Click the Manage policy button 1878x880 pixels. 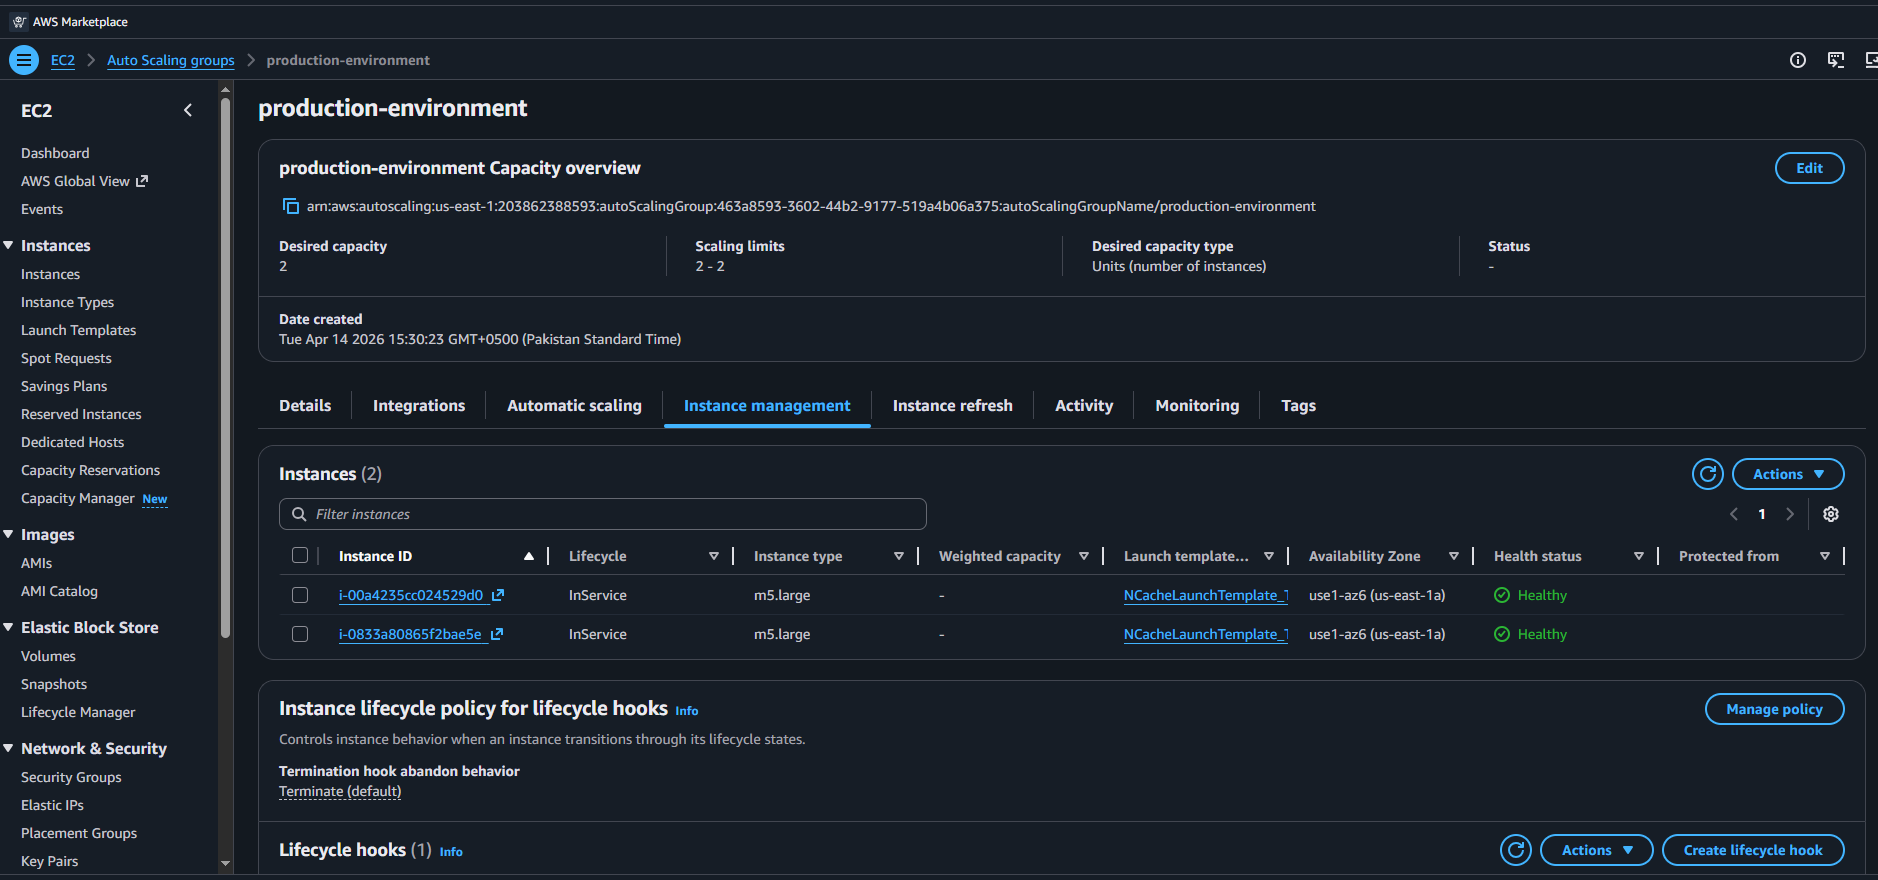[1774, 709]
